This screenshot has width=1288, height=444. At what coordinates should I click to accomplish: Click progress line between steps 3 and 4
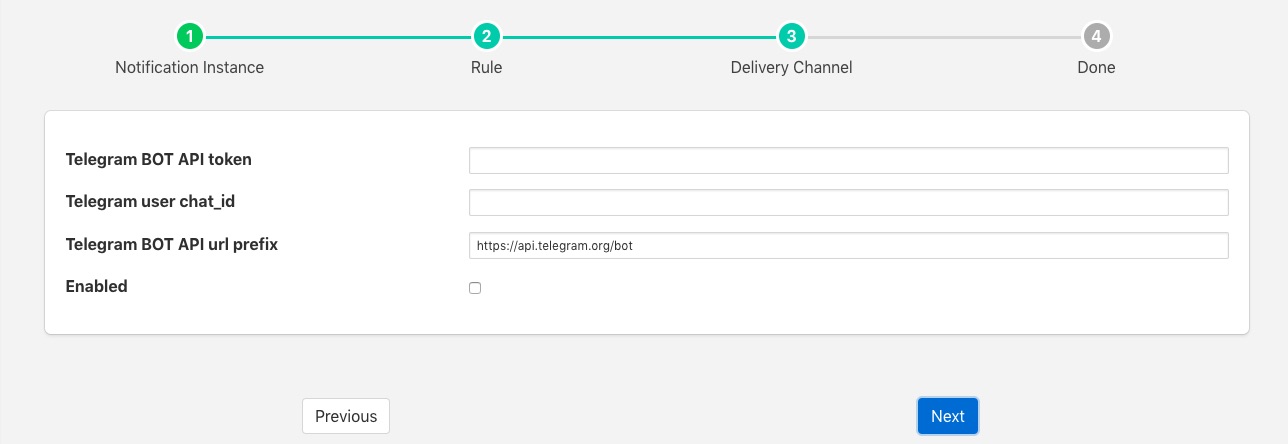pos(943,37)
